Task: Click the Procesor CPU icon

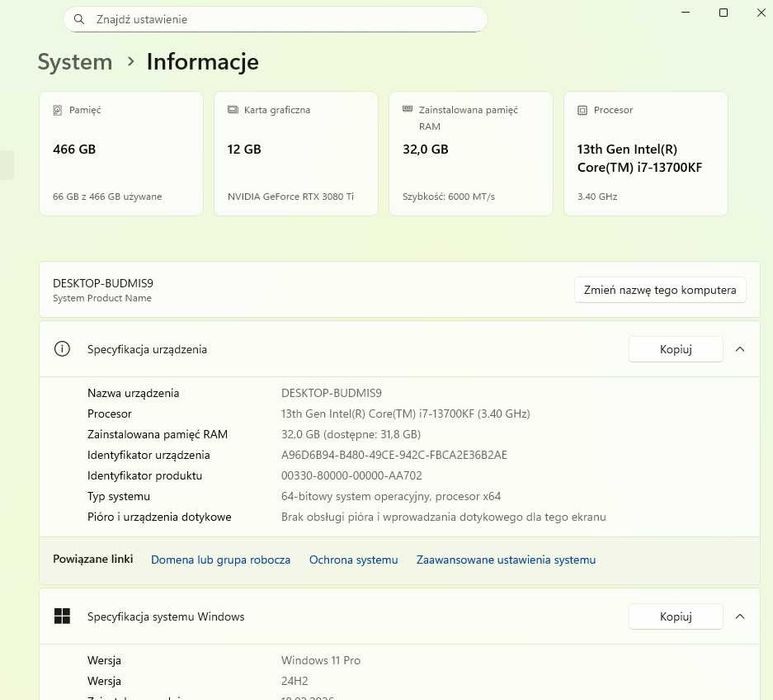Action: click(582, 110)
